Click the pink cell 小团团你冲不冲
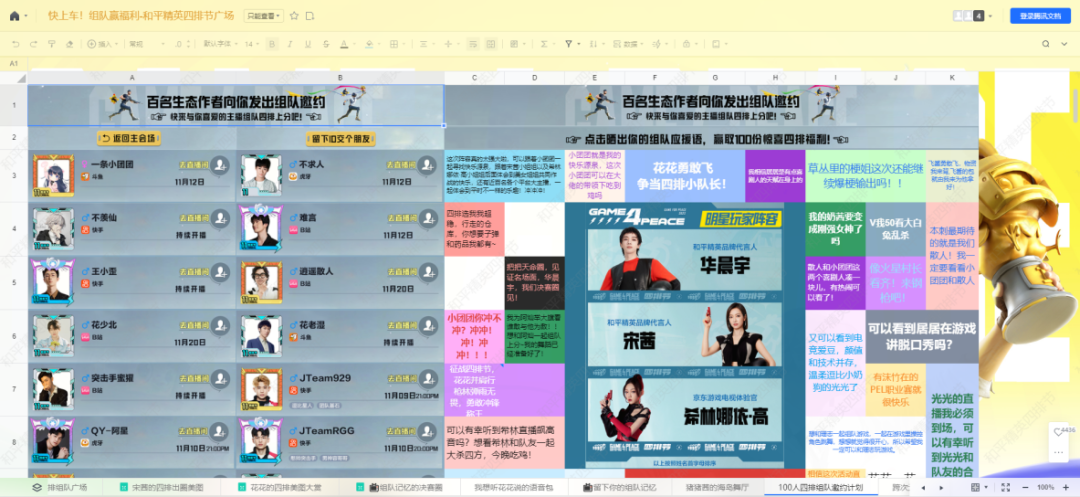The image size is (1080, 497). click(x=474, y=336)
